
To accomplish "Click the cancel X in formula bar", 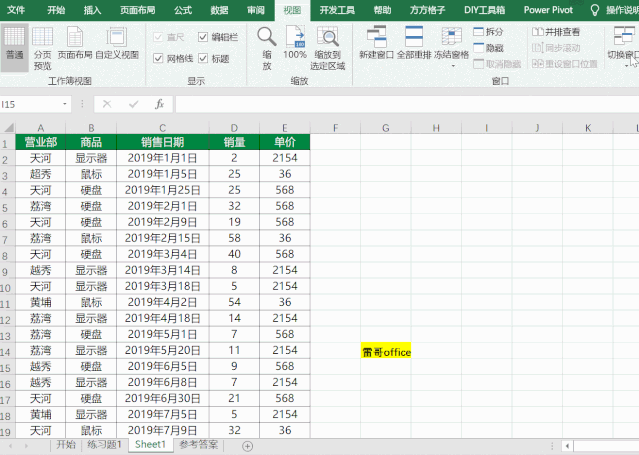I will 107,104.
